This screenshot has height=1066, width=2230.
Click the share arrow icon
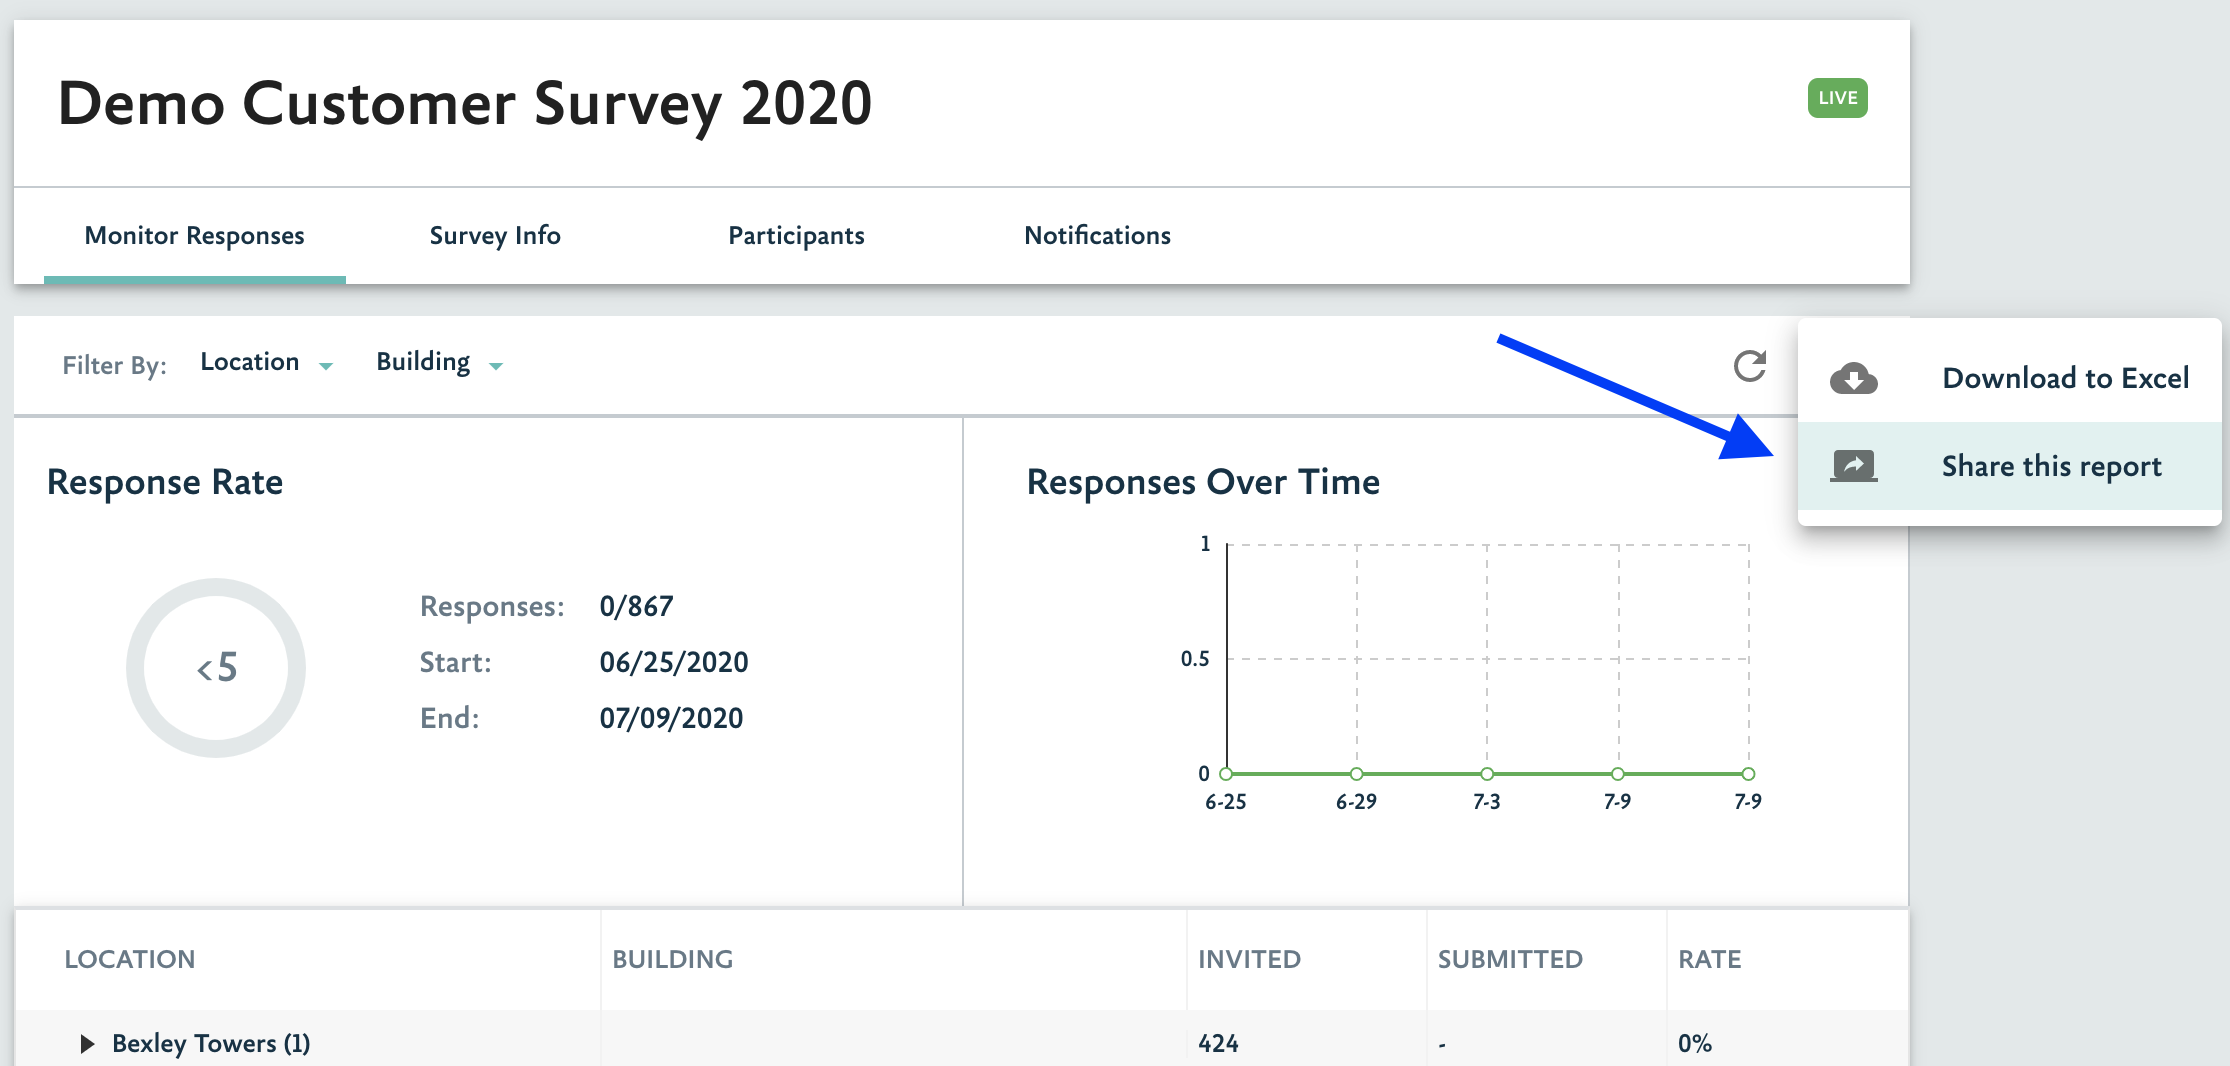(x=1853, y=466)
